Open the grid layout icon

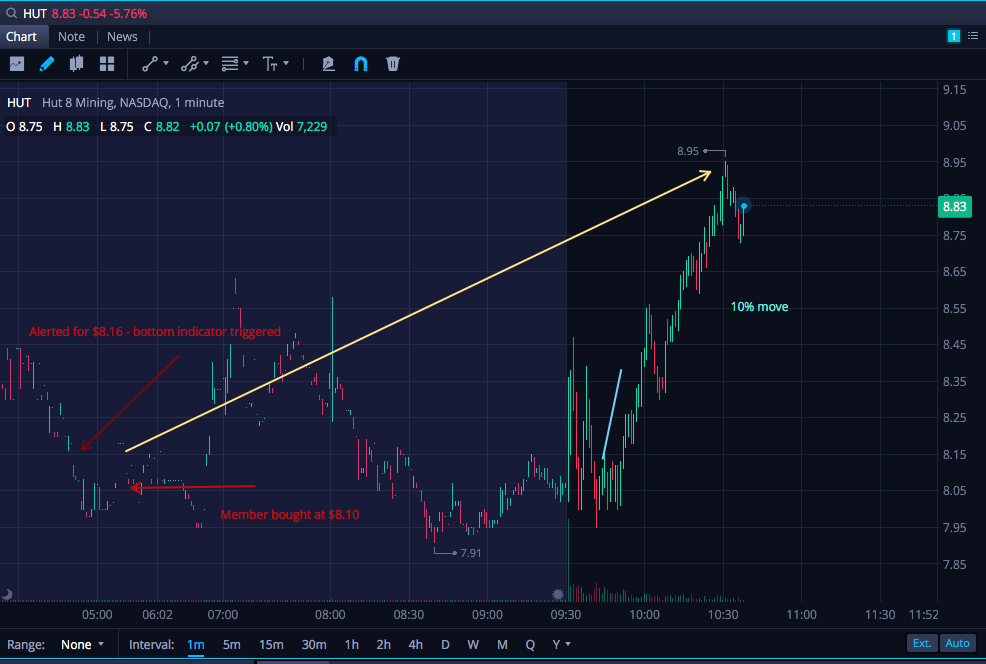coord(107,64)
